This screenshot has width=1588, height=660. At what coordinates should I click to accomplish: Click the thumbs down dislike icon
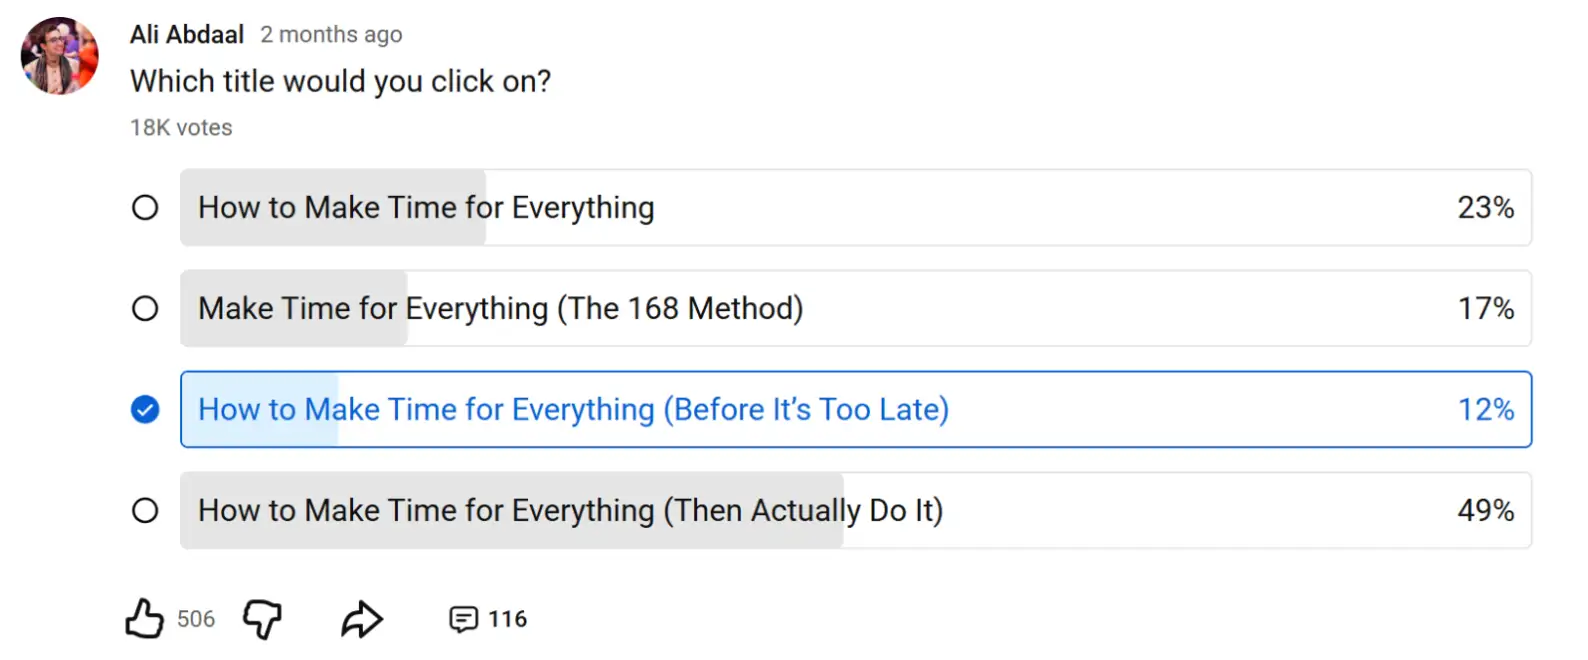click(262, 619)
